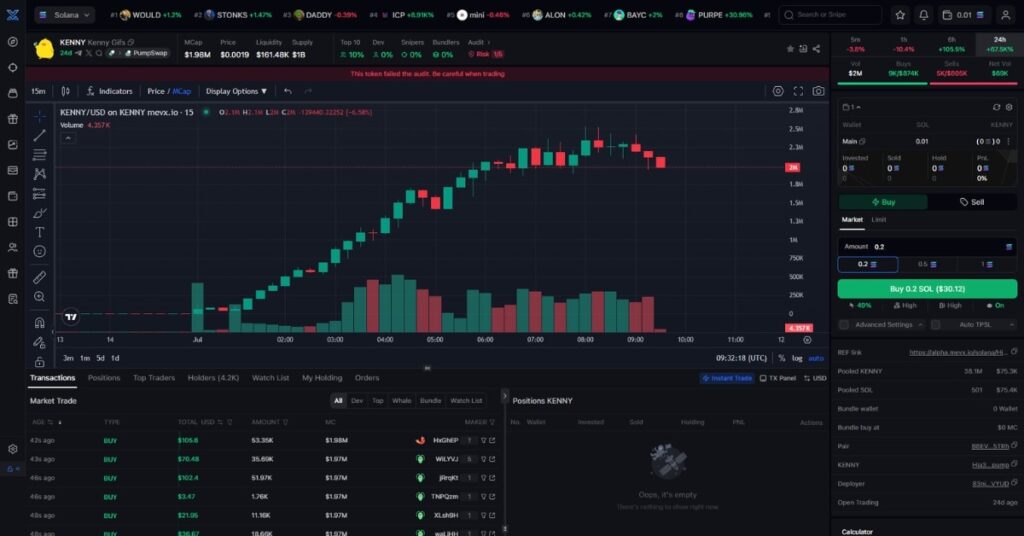The height and width of the screenshot is (536, 1024).
Task: Open wallet Main row options menu
Action: 1009,142
